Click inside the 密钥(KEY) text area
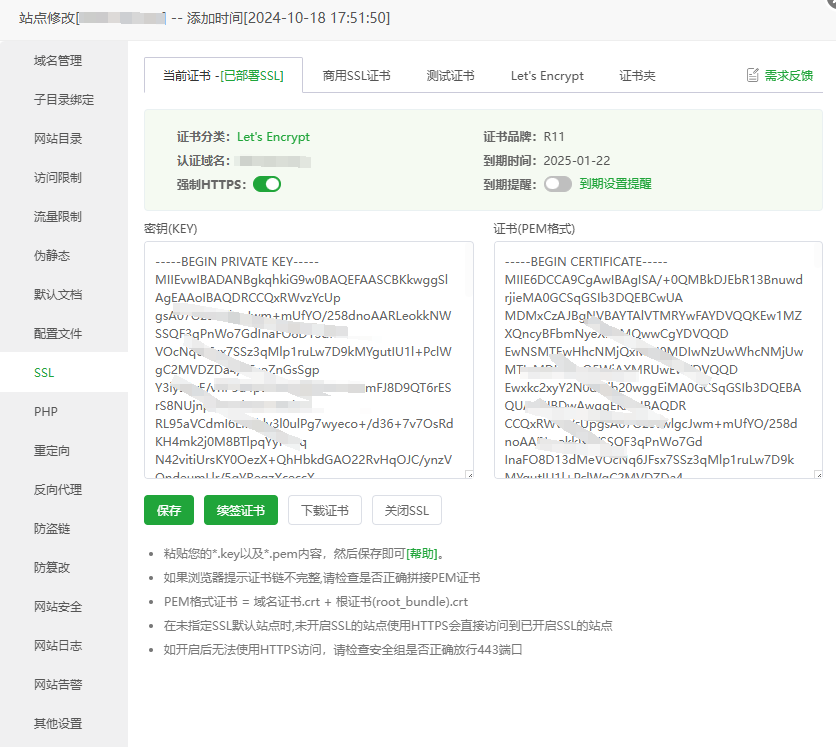Viewport: 836px width, 747px height. 309,360
